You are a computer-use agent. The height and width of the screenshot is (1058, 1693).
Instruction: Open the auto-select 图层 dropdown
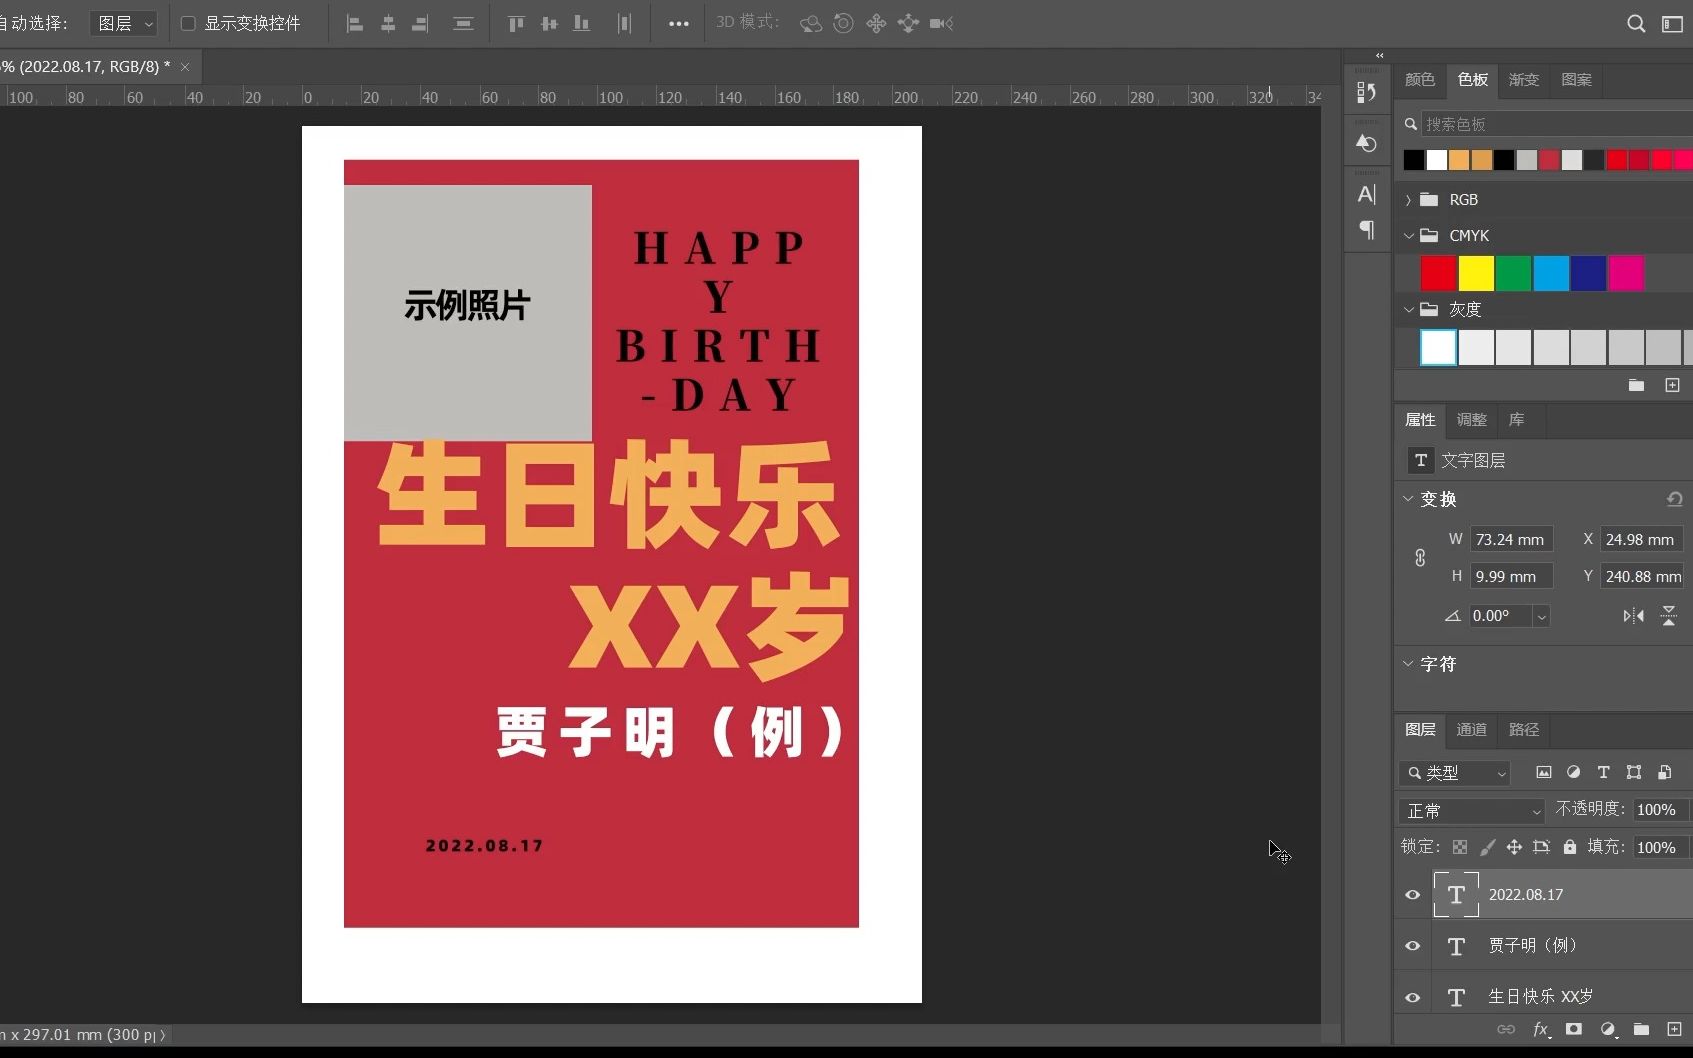(124, 23)
